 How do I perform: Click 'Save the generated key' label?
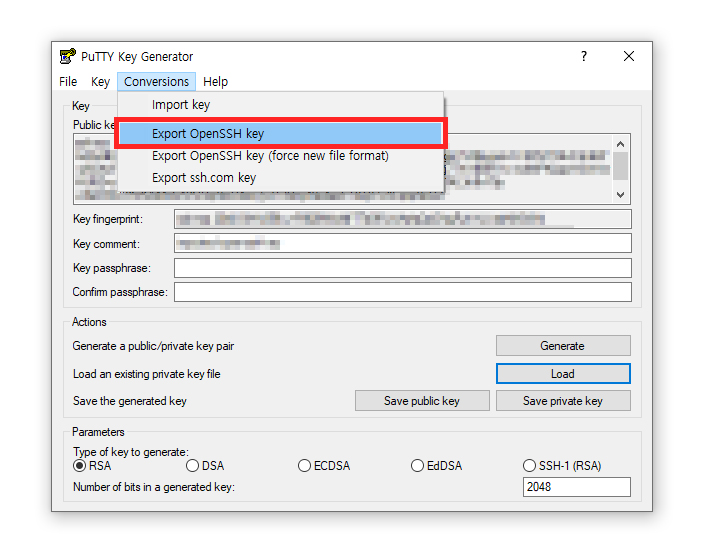pos(130,401)
